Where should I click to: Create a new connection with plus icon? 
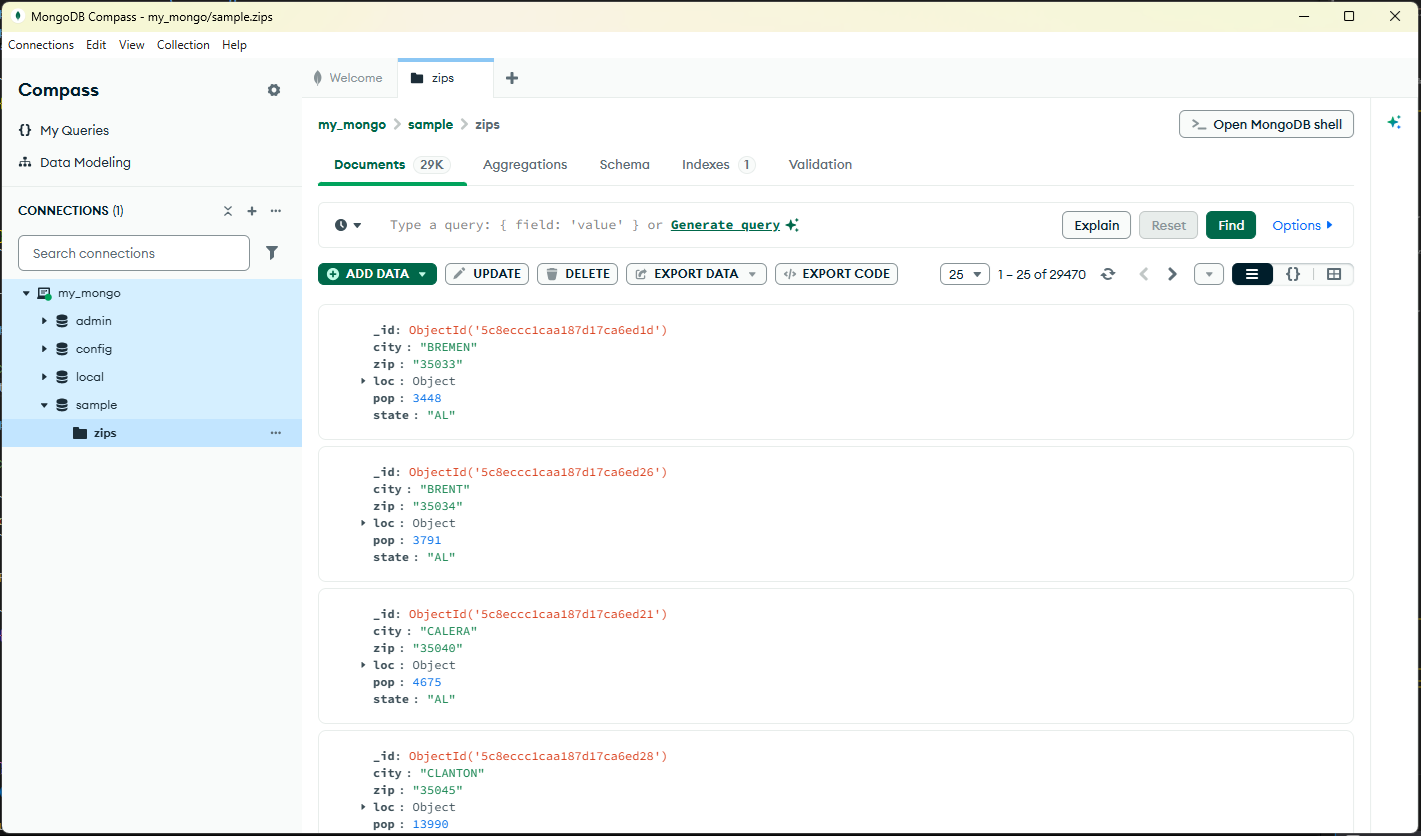pyautogui.click(x=252, y=211)
